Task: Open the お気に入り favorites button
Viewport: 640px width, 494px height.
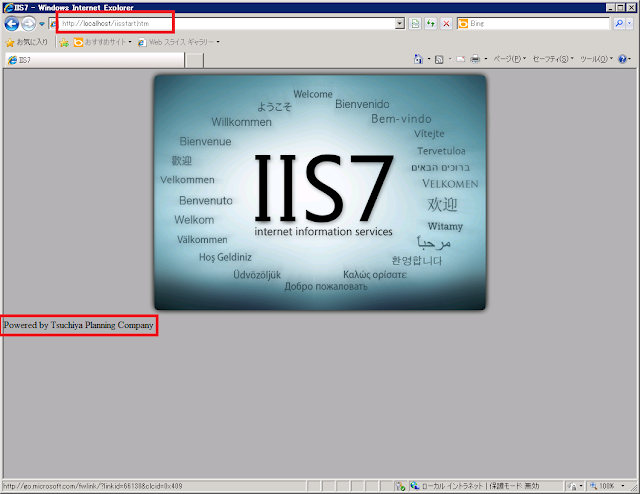Action: click(x=27, y=42)
